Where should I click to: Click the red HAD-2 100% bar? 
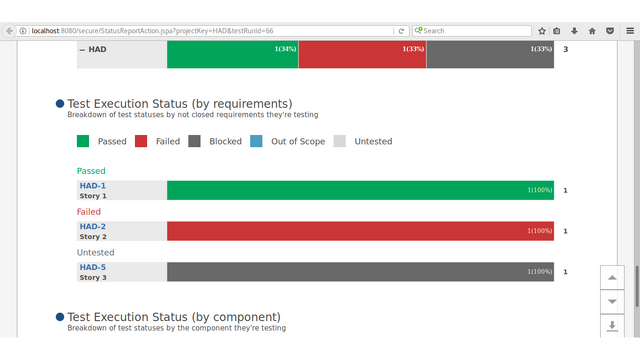click(360, 231)
